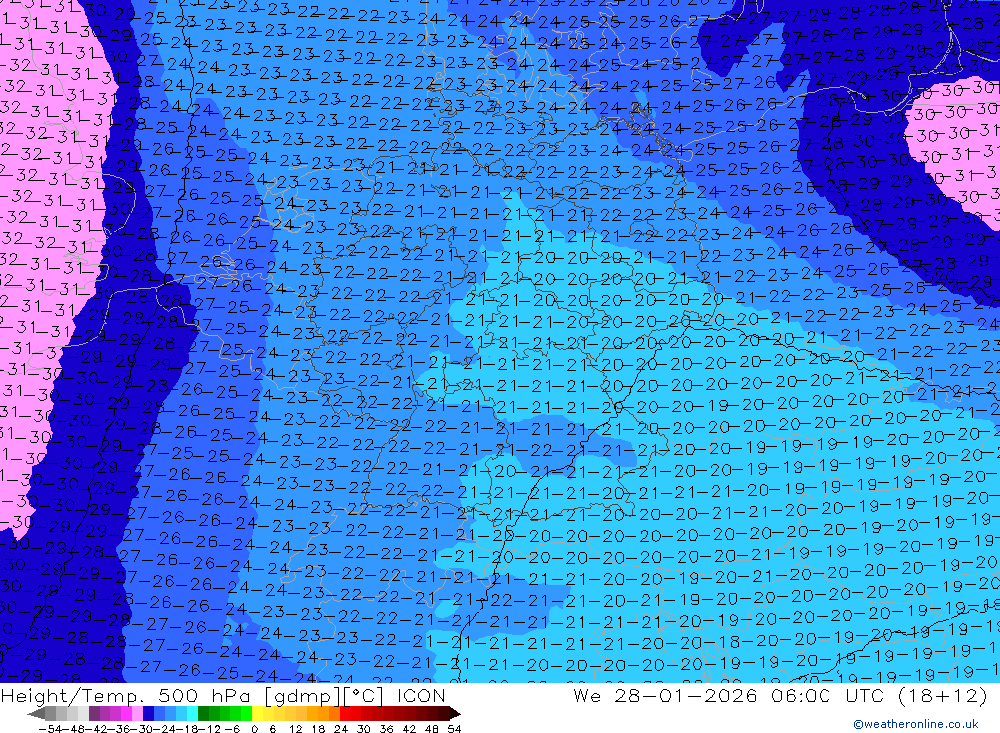Viewport: 1000px width, 733px height.
Task: Click the yellow legend swatch at 0
Action: (258, 713)
